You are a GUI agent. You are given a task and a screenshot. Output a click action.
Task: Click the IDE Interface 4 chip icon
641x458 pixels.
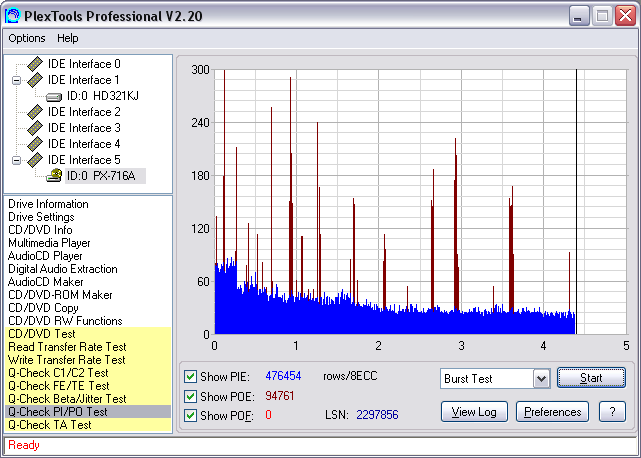click(35, 144)
